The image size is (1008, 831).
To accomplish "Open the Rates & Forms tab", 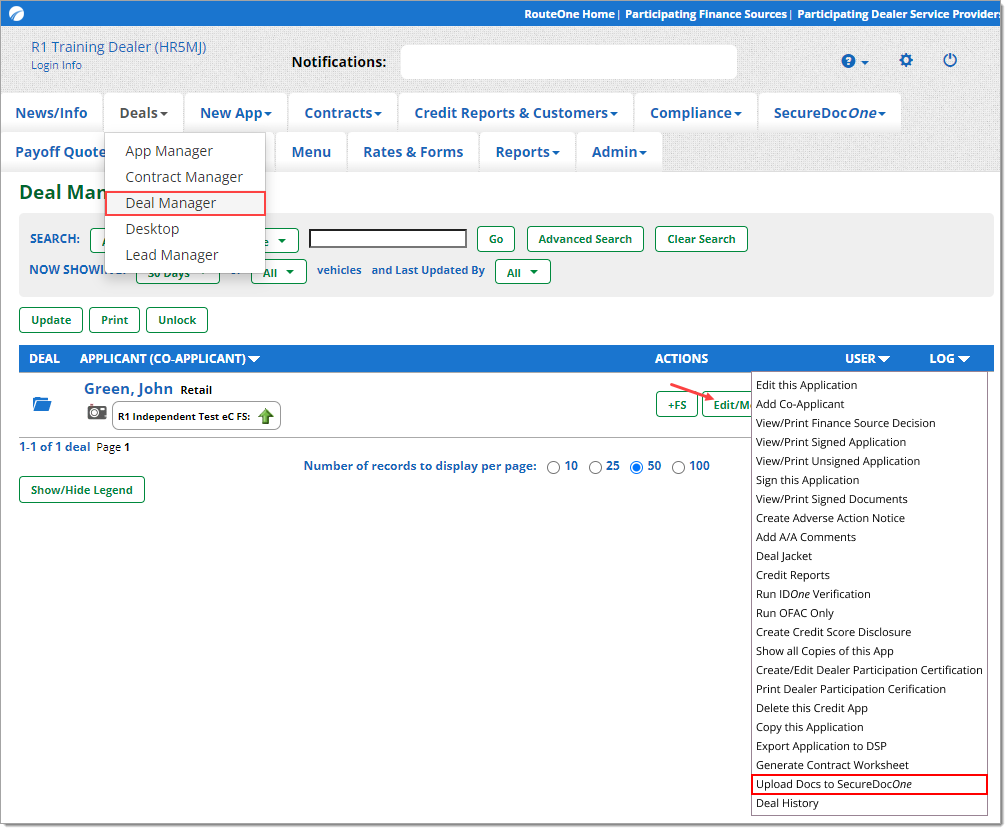I will pos(414,152).
